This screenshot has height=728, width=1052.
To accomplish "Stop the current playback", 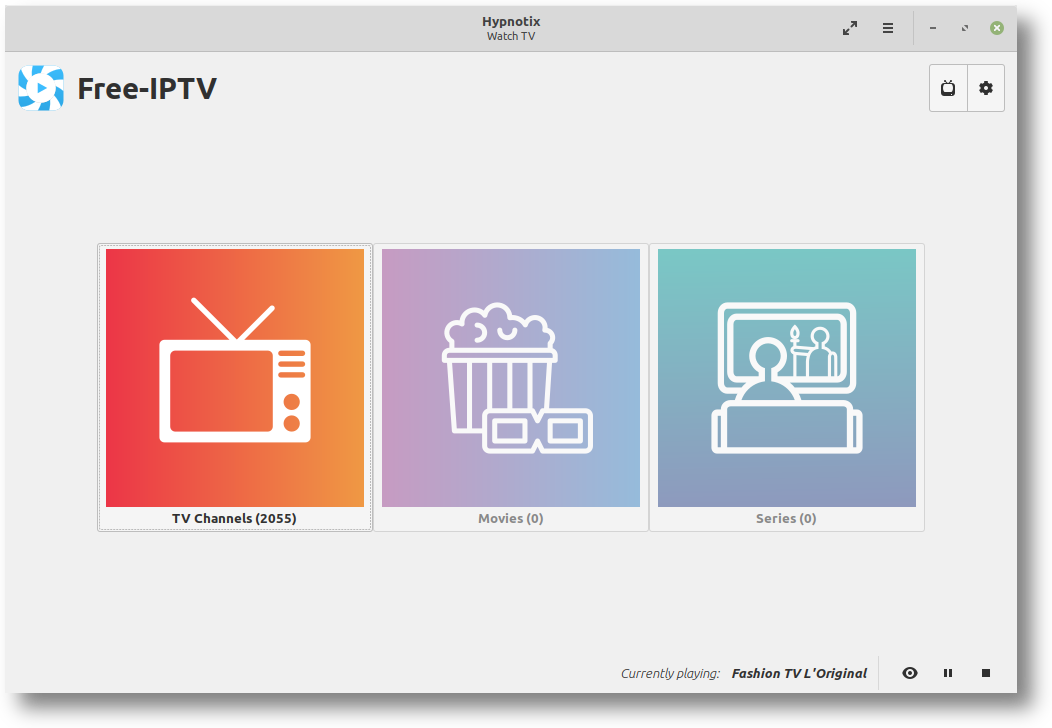I will click(986, 673).
